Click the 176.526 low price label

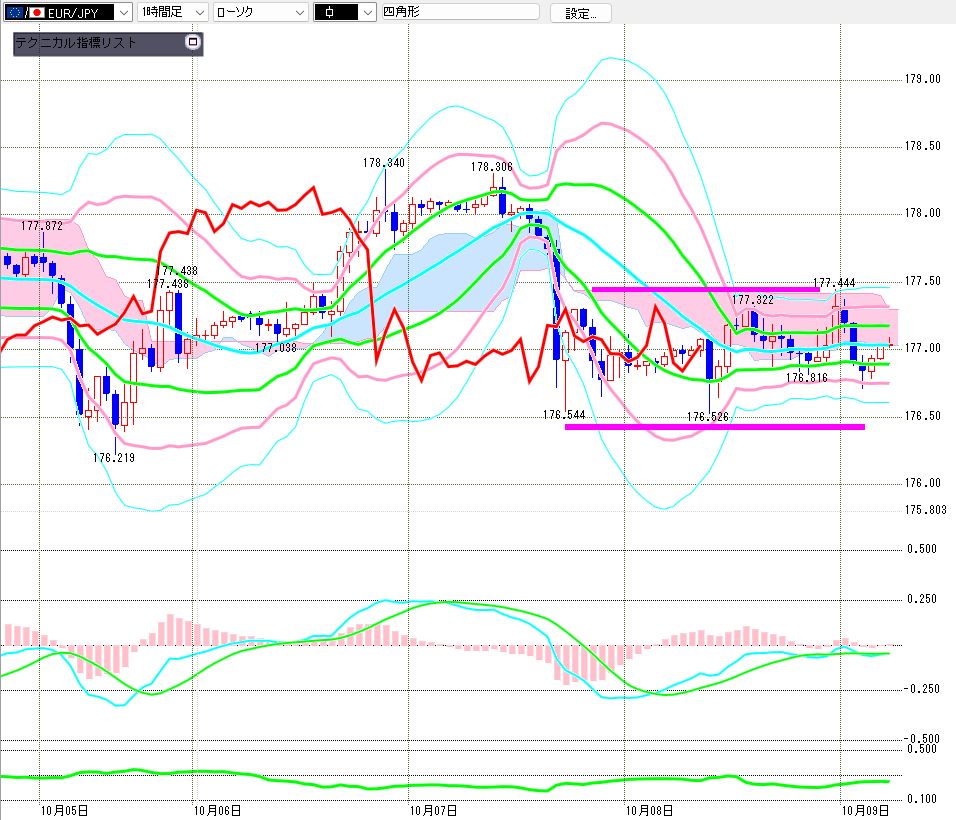point(708,417)
